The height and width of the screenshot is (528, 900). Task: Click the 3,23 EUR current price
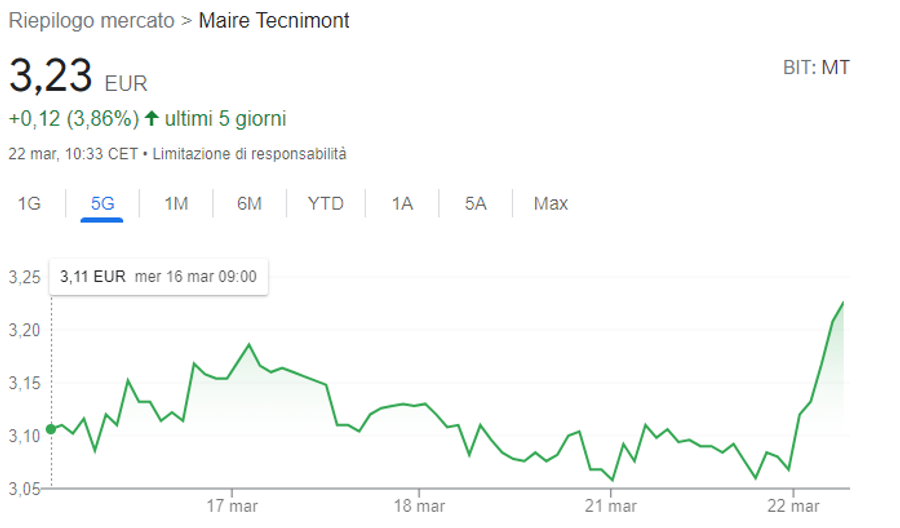[78, 76]
